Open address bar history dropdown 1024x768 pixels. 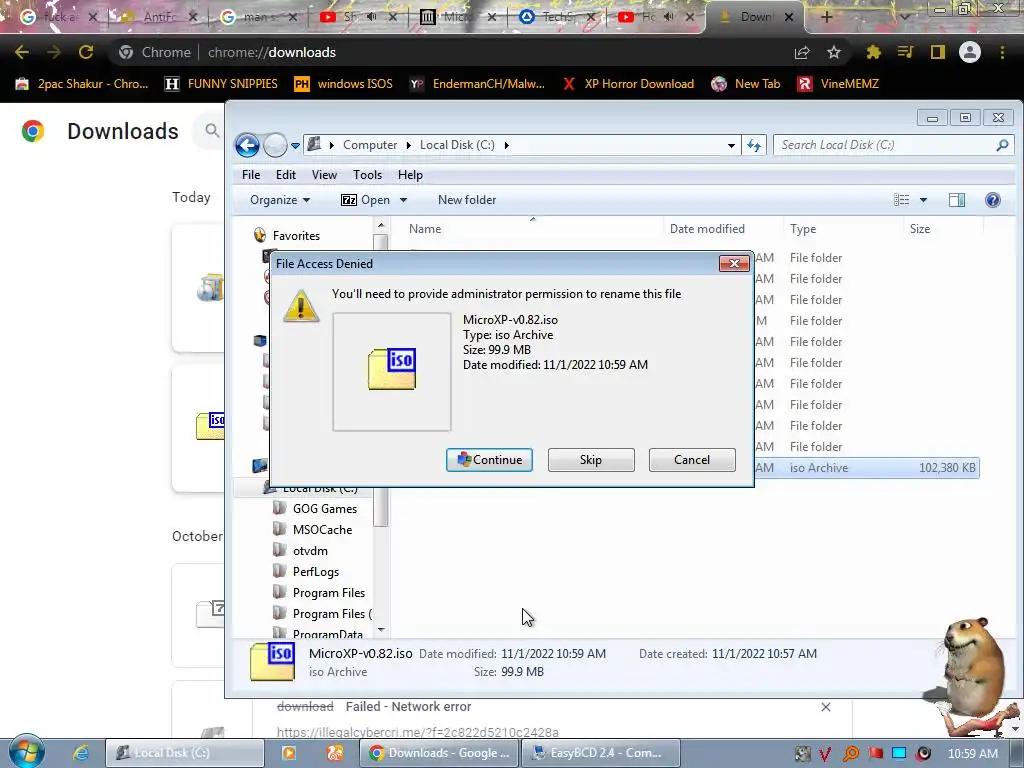click(x=731, y=146)
